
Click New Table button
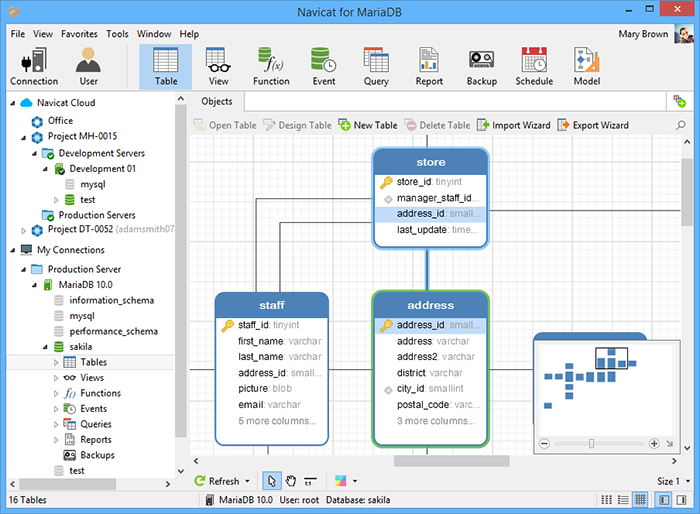pyautogui.click(x=368, y=125)
